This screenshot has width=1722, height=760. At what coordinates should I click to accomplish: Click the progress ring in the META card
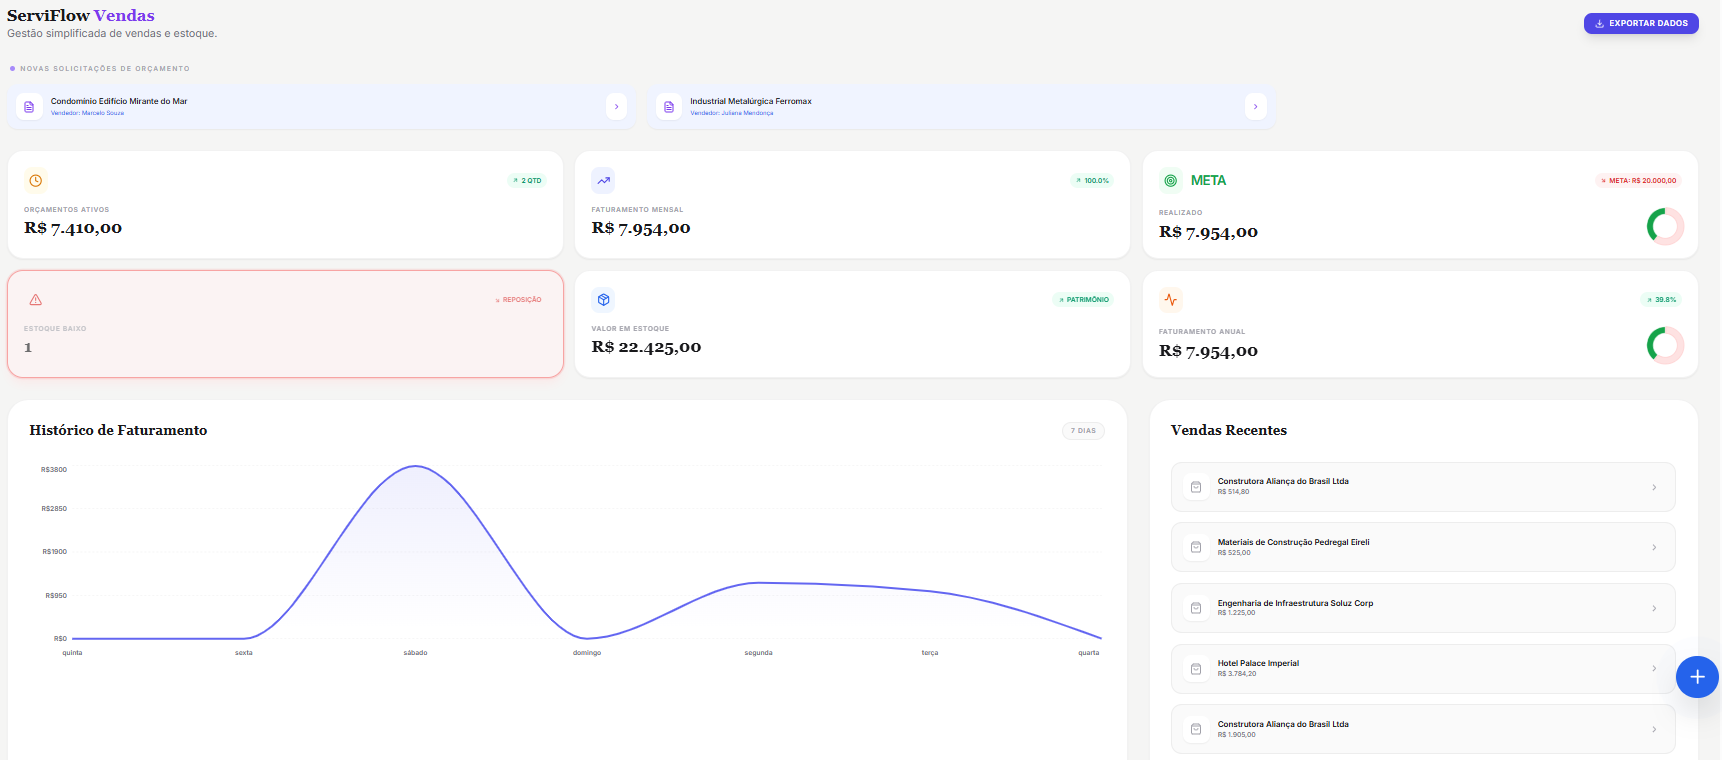[x=1665, y=226]
